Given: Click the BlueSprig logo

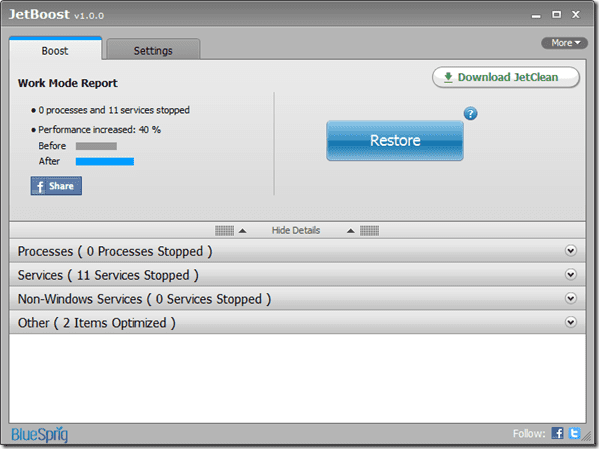Looking at the screenshot, I should (x=39, y=434).
